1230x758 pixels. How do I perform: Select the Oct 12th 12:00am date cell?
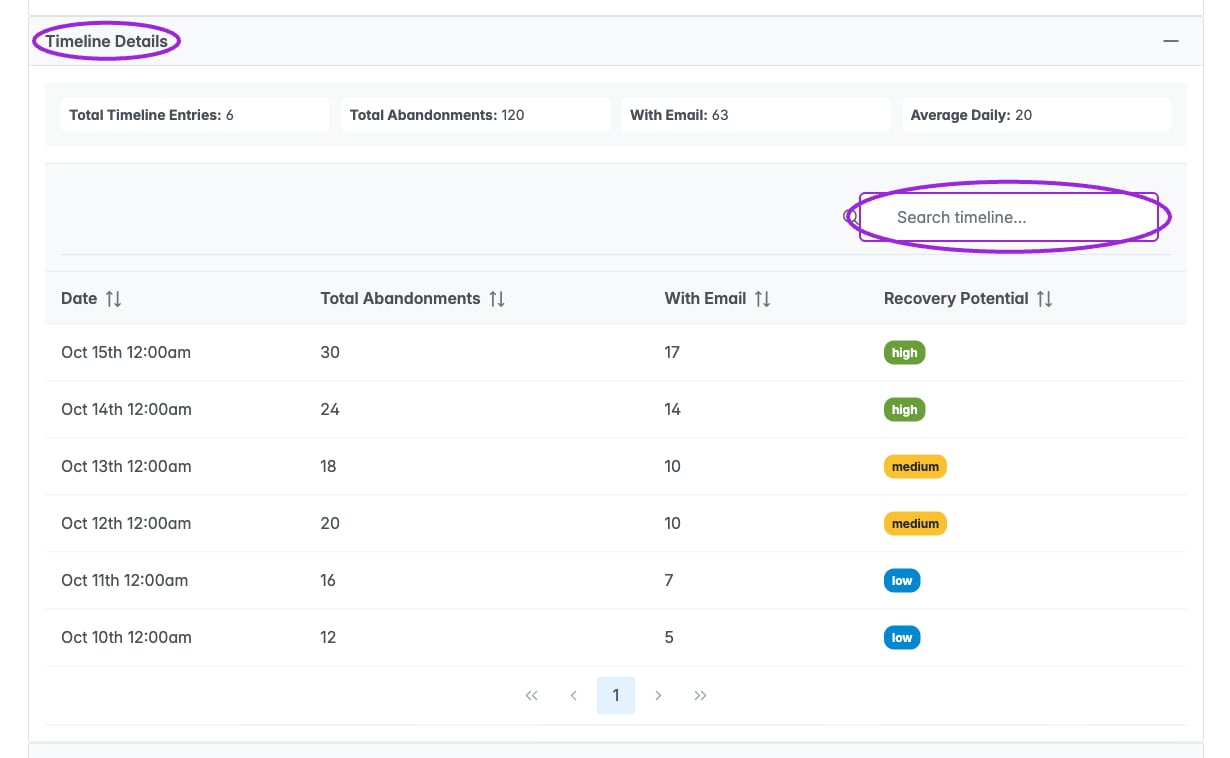(126, 523)
